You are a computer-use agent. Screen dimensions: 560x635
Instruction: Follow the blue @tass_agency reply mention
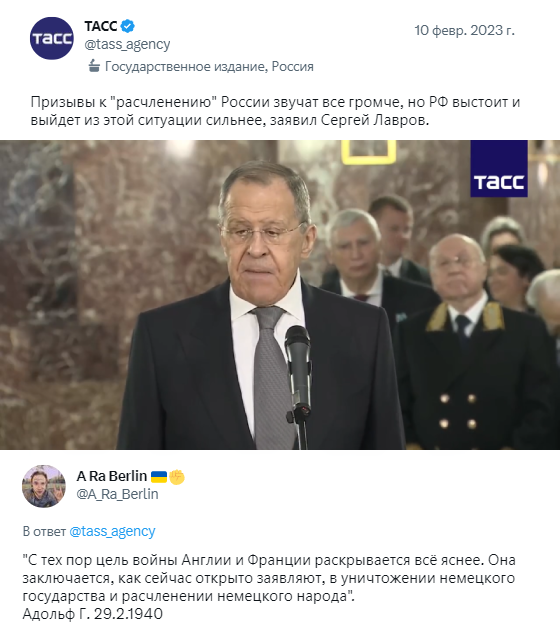point(112,531)
